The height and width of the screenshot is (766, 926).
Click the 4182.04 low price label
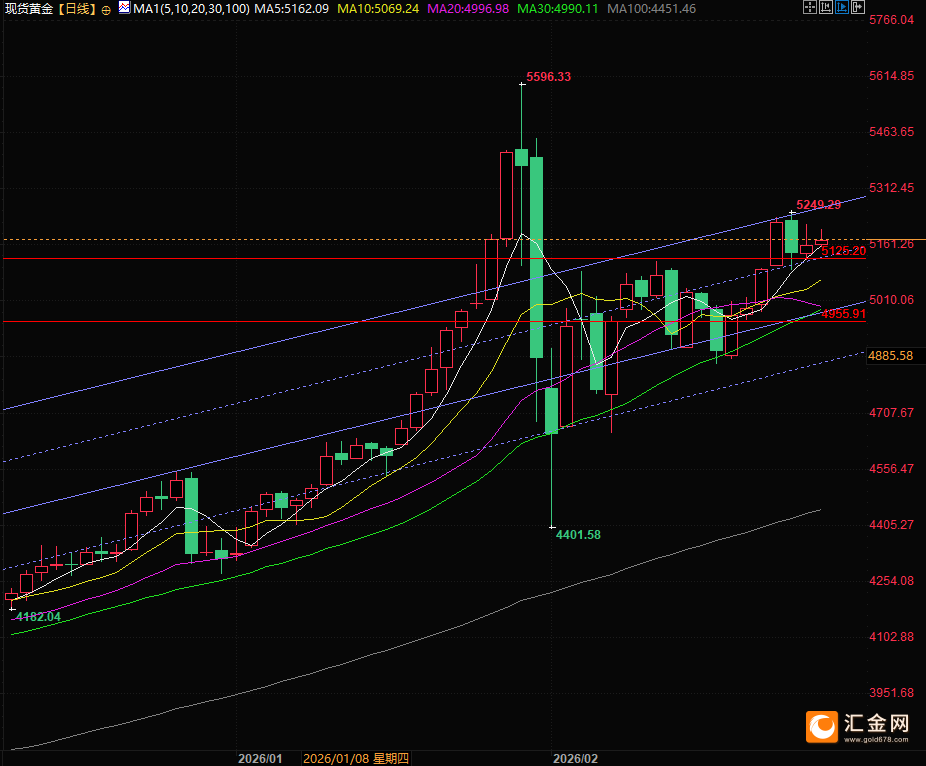(38, 617)
